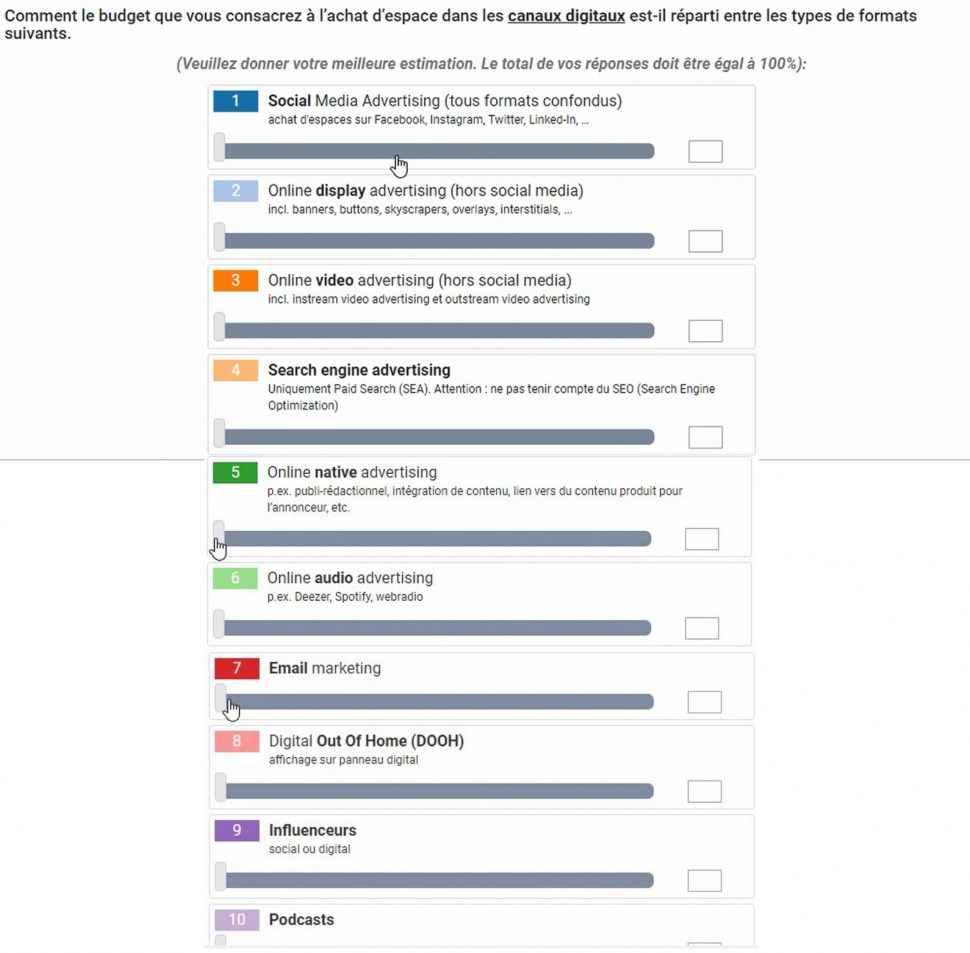The width and height of the screenshot is (970, 953).
Task: Click the light blue number 2 badge
Action: click(236, 191)
